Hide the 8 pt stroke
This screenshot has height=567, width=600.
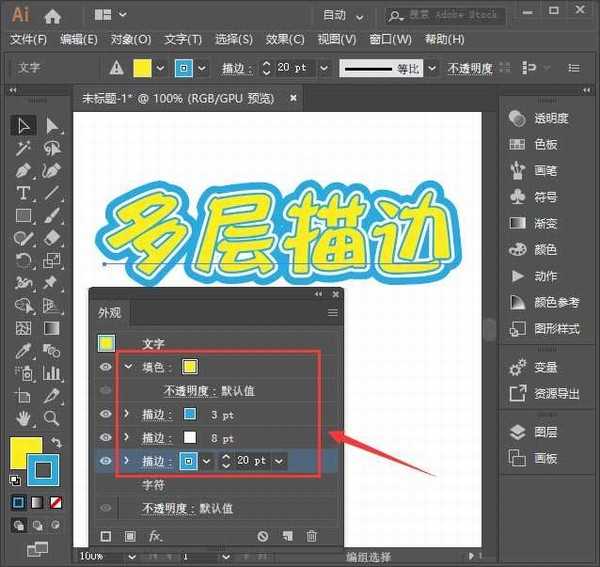106,437
